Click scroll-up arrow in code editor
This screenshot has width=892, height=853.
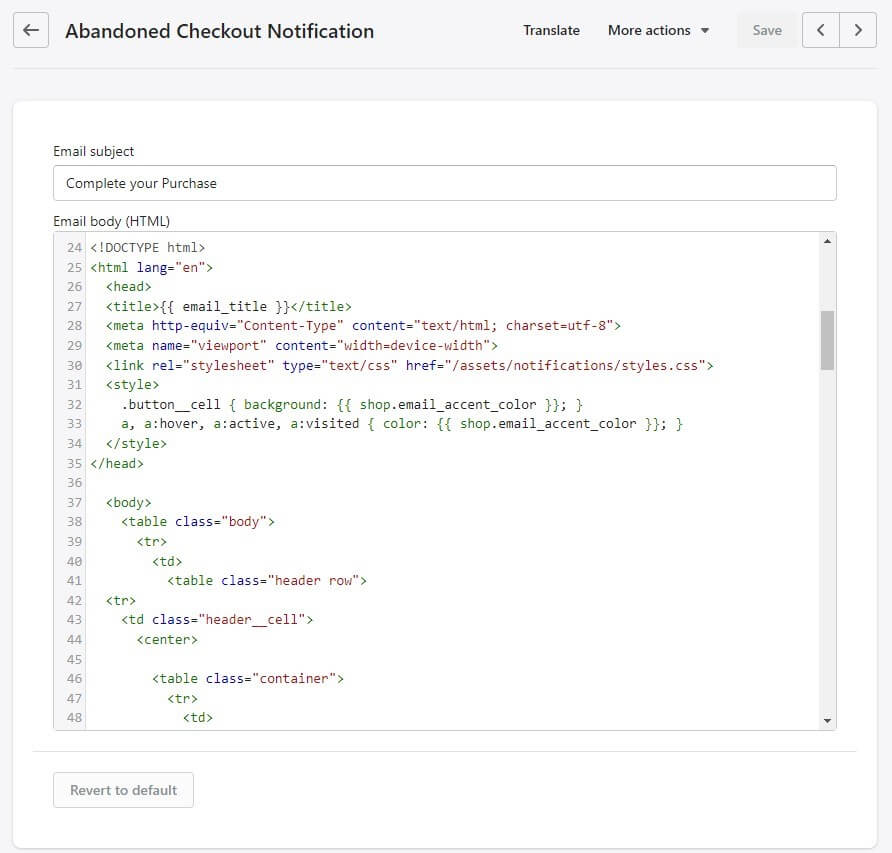point(827,241)
